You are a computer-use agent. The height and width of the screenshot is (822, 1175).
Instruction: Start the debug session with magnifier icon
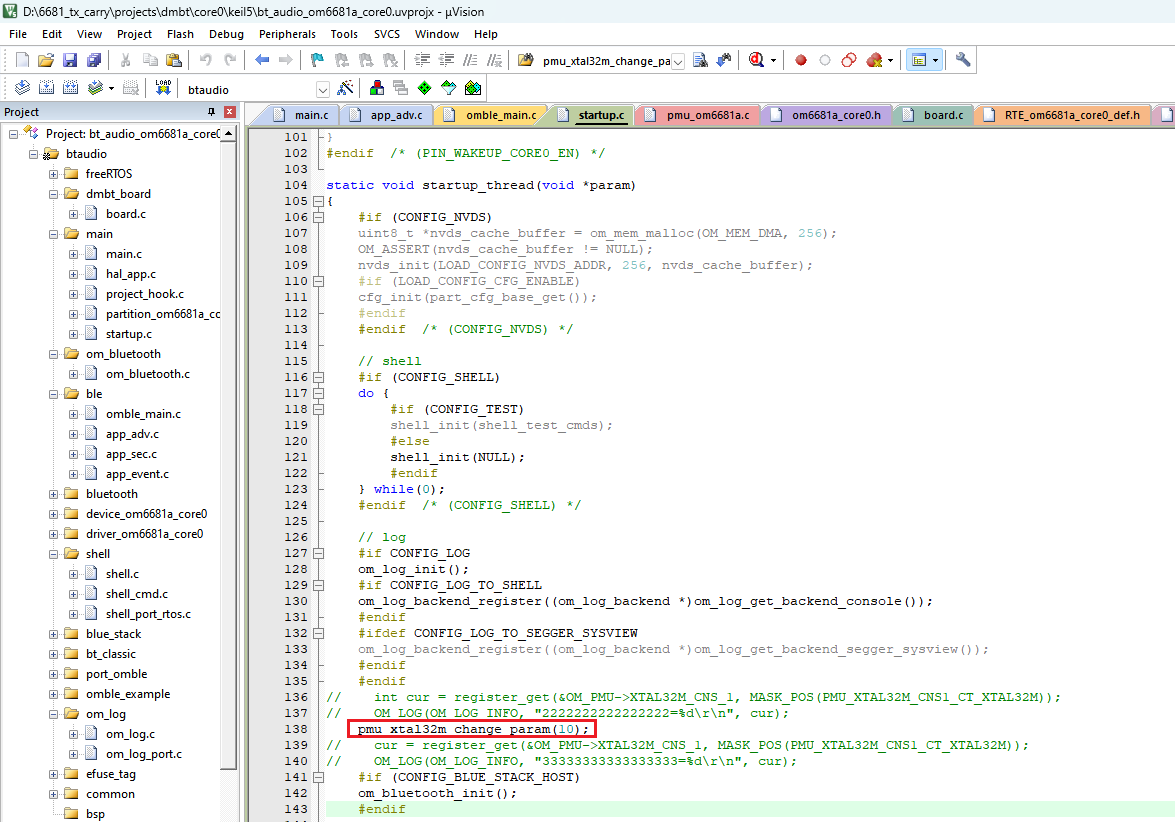coord(756,60)
